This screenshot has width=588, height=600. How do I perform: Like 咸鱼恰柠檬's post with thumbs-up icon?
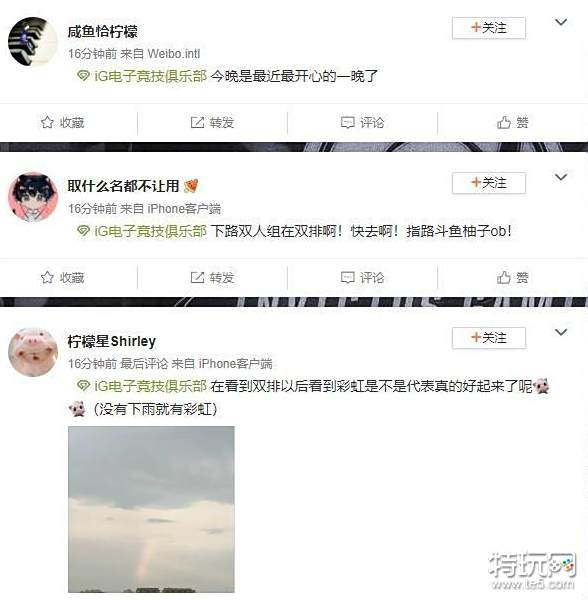click(x=503, y=122)
